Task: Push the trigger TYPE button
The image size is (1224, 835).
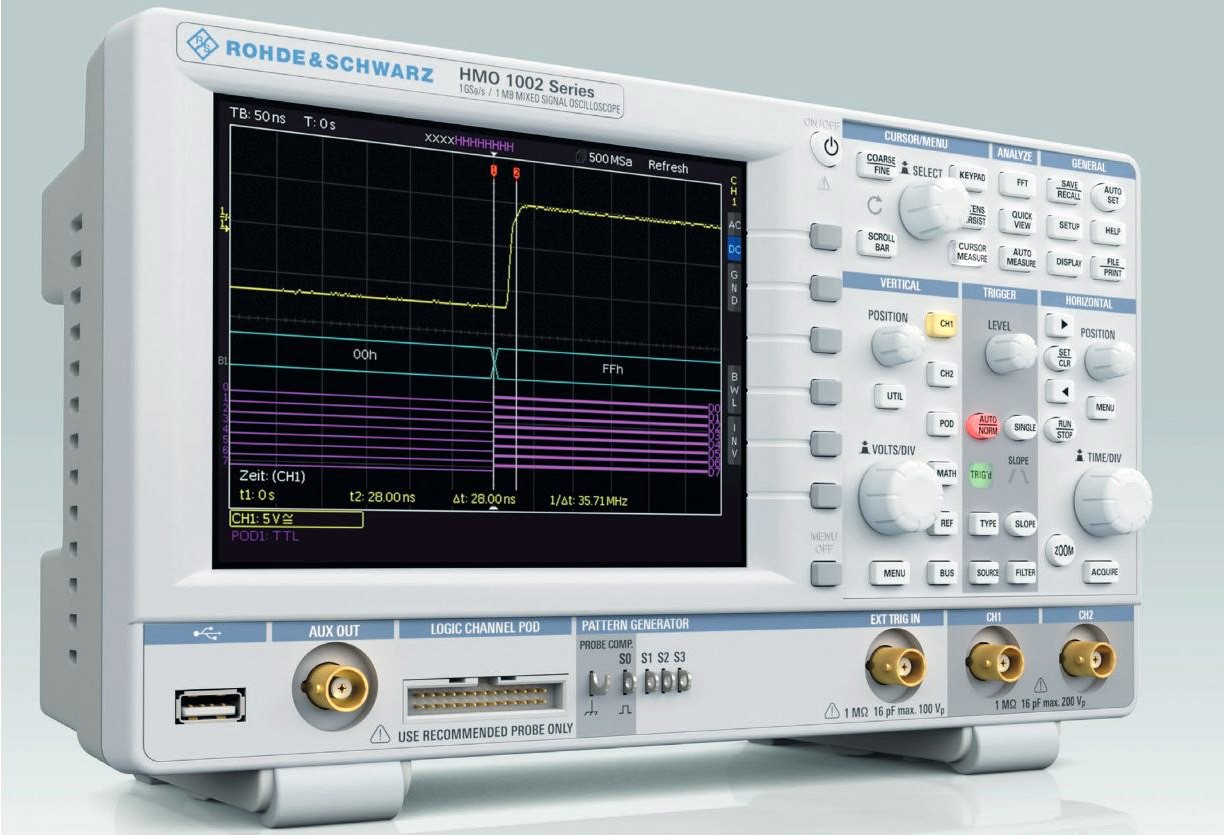Action: pos(985,522)
